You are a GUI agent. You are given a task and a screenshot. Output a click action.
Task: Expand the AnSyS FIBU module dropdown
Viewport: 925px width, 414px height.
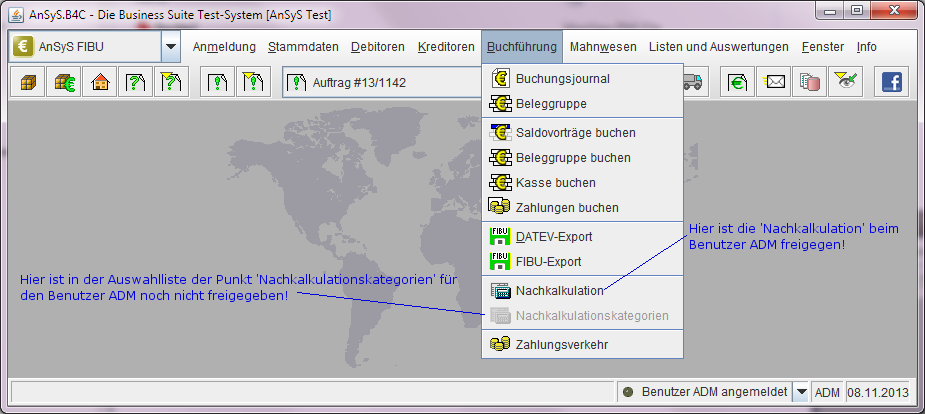[170, 47]
